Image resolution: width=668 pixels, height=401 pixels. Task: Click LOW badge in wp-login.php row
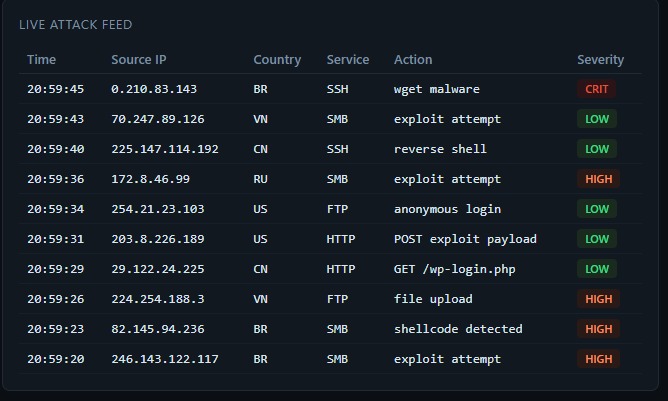pyautogui.click(x=597, y=269)
